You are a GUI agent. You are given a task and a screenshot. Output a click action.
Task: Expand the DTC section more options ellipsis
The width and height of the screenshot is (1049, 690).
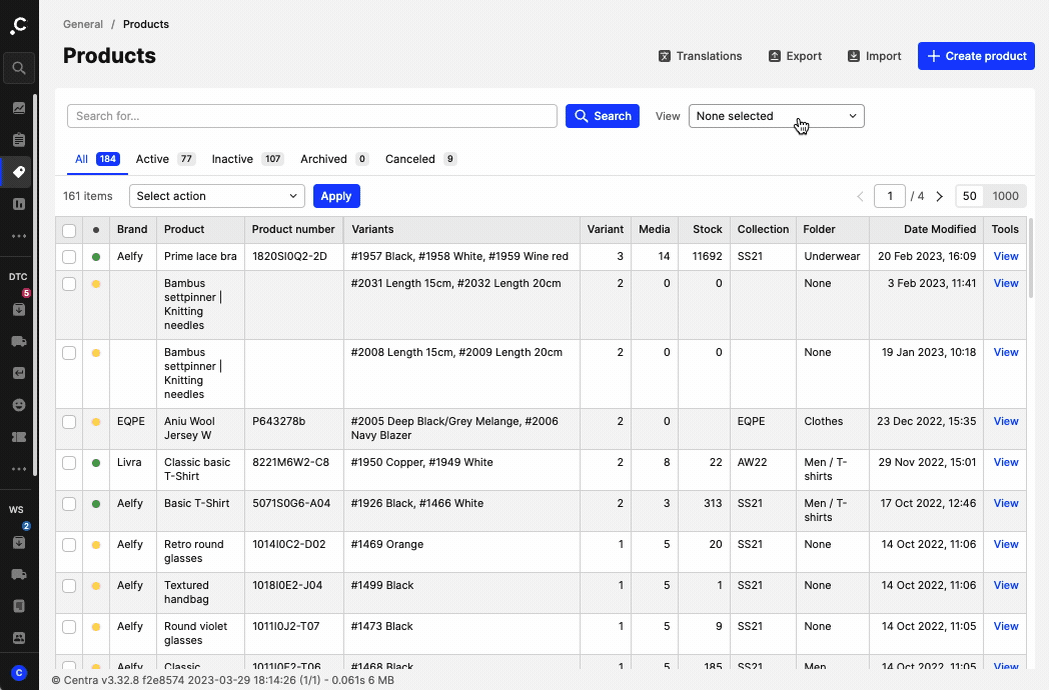19,469
